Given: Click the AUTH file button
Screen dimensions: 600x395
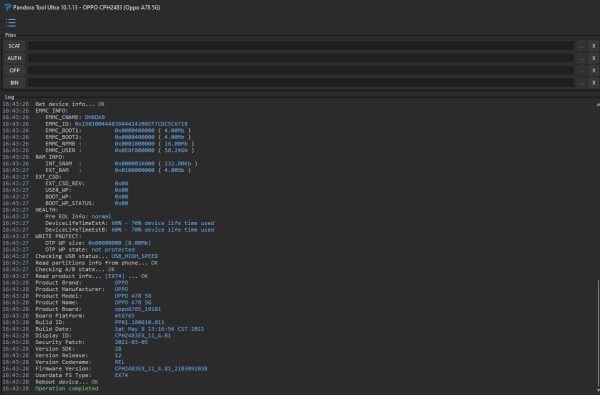Looking at the screenshot, I should point(14,58).
